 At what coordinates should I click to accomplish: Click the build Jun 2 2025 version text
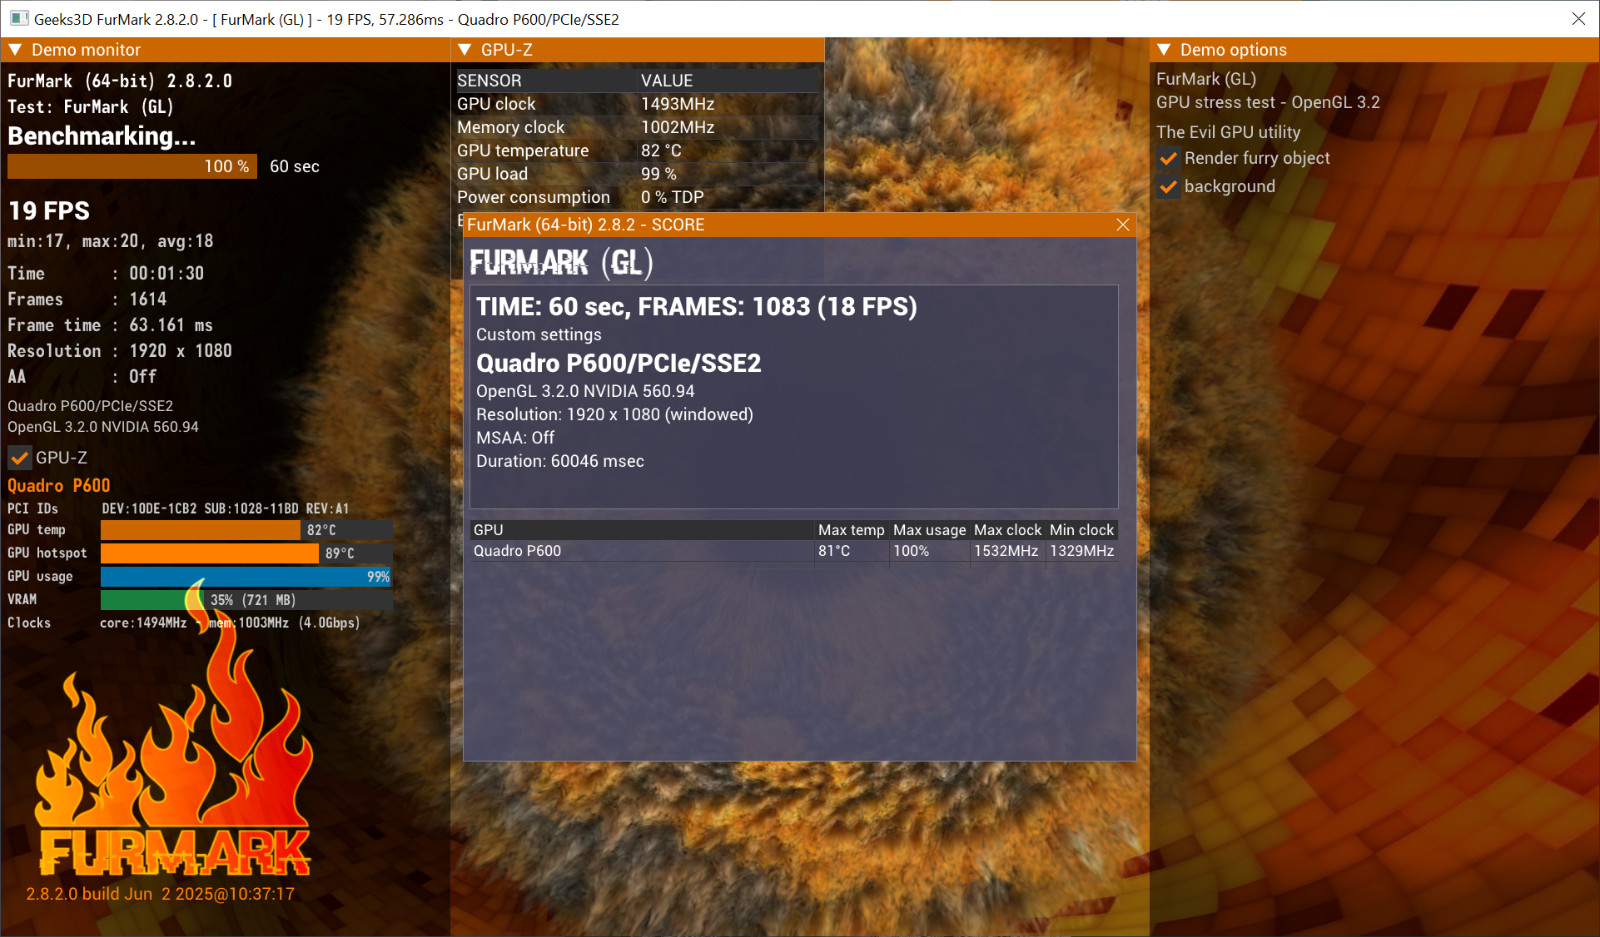[161, 894]
